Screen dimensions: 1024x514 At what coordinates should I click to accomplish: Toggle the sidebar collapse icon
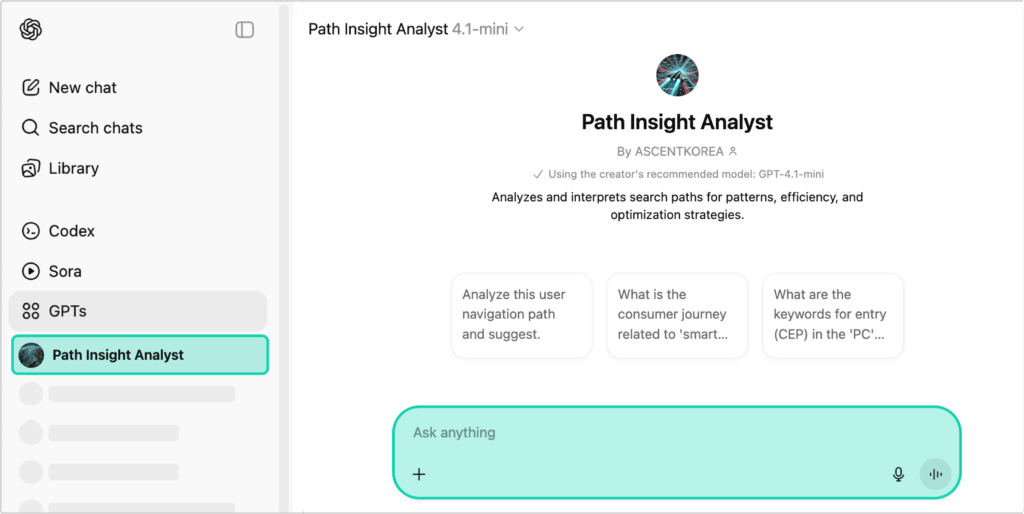(x=245, y=30)
